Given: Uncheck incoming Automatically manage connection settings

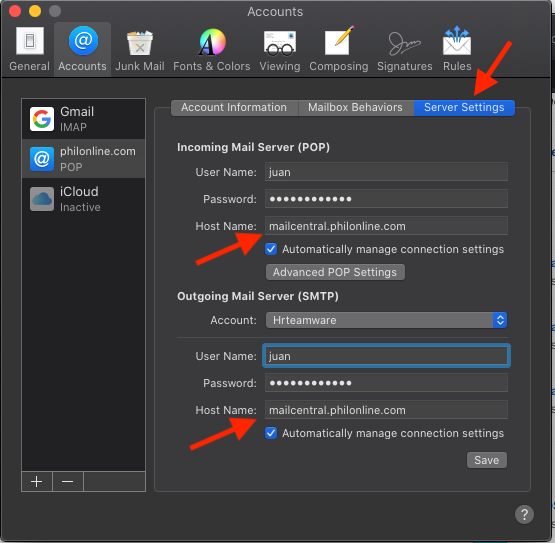Looking at the screenshot, I should (x=271, y=249).
